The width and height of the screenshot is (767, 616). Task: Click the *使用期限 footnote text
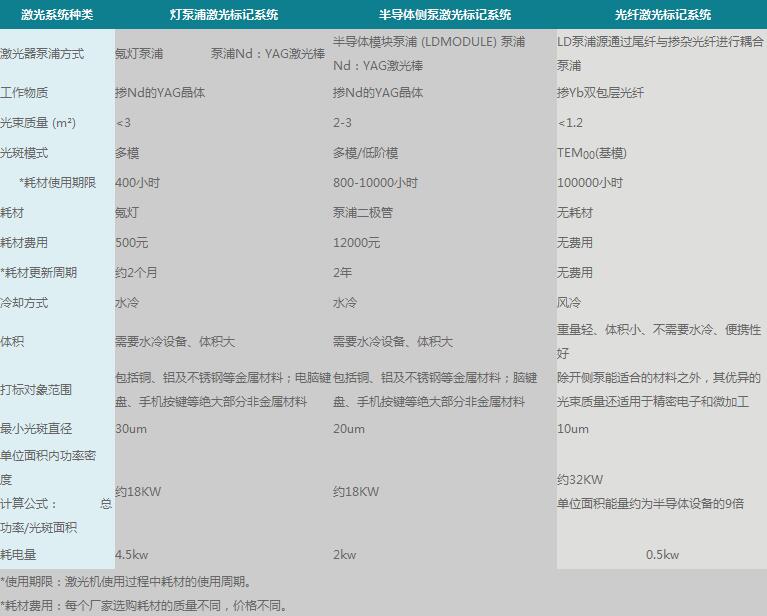(125, 582)
